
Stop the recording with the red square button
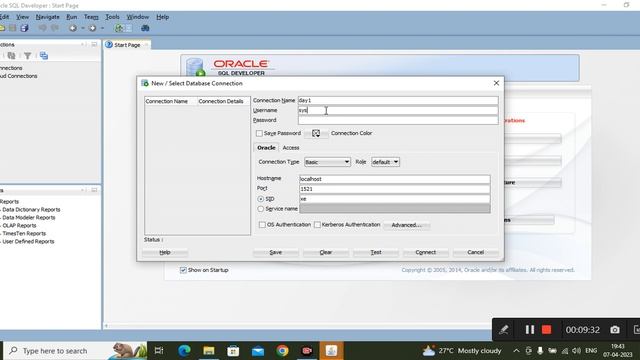pos(547,329)
